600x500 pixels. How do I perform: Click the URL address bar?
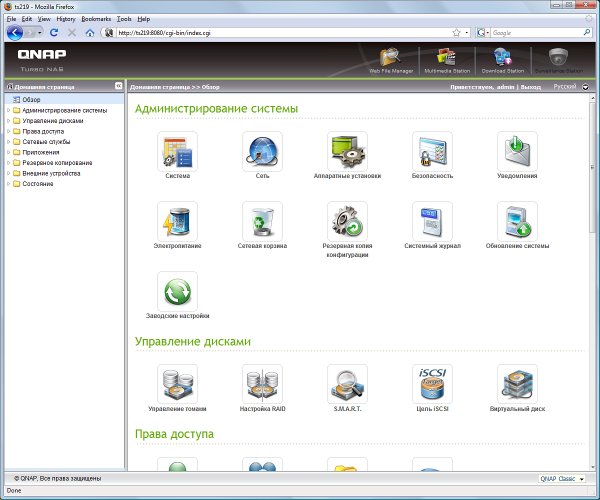[x=283, y=33]
